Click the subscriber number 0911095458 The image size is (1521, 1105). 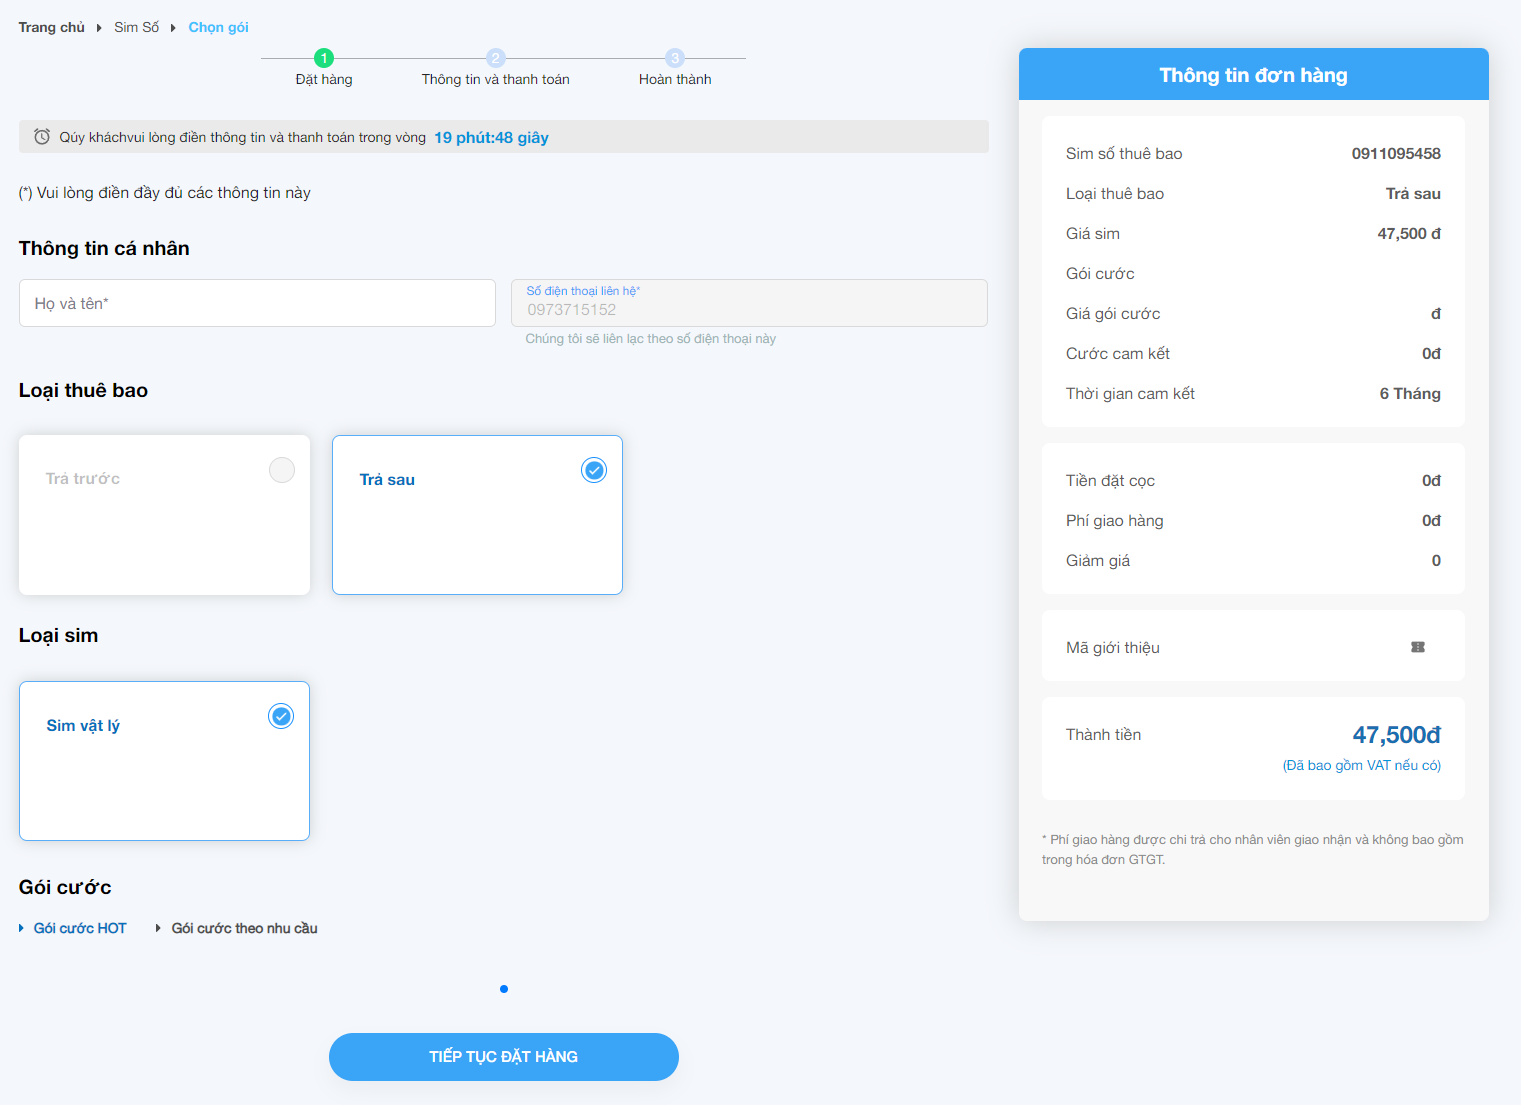pos(1396,153)
